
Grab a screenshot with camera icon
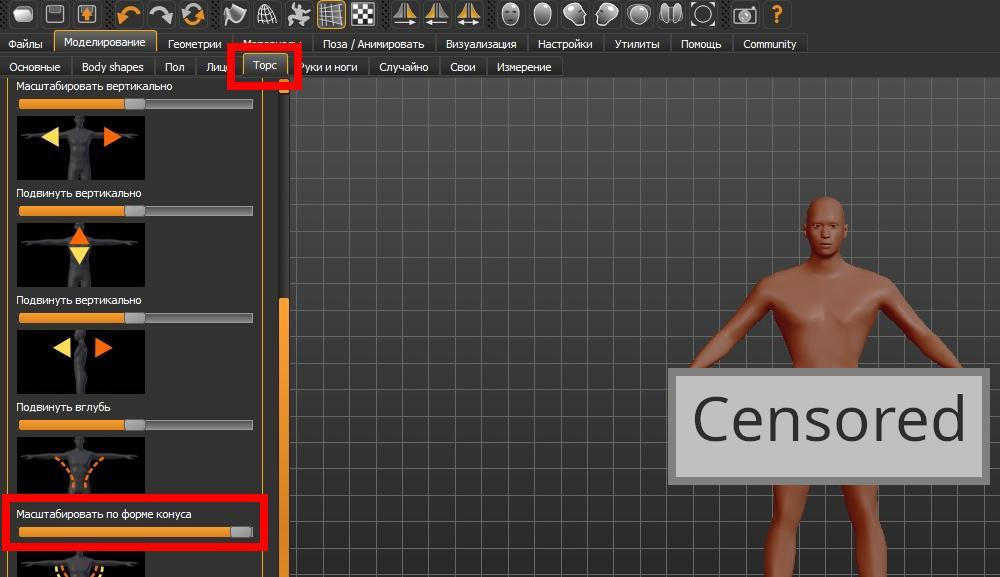744,14
